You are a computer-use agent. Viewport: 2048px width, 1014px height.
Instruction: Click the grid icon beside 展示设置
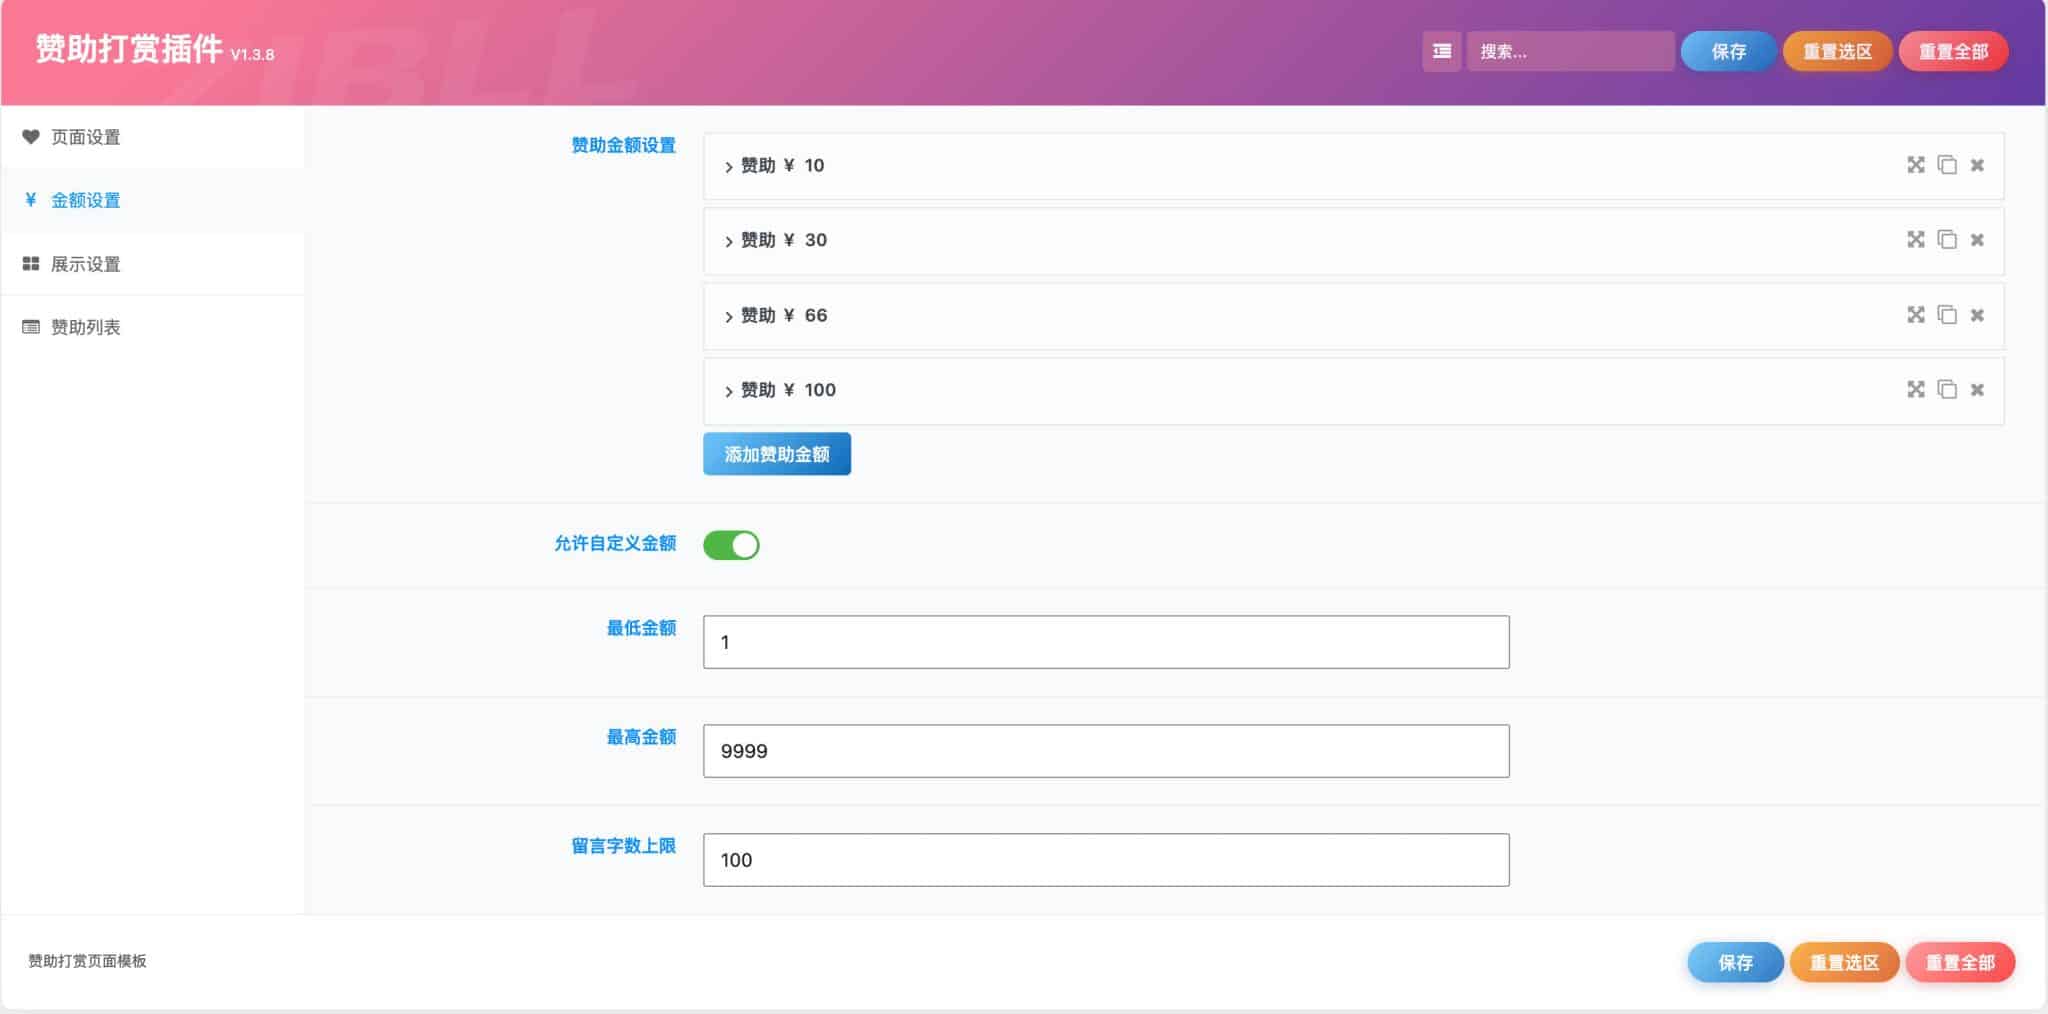(x=30, y=264)
